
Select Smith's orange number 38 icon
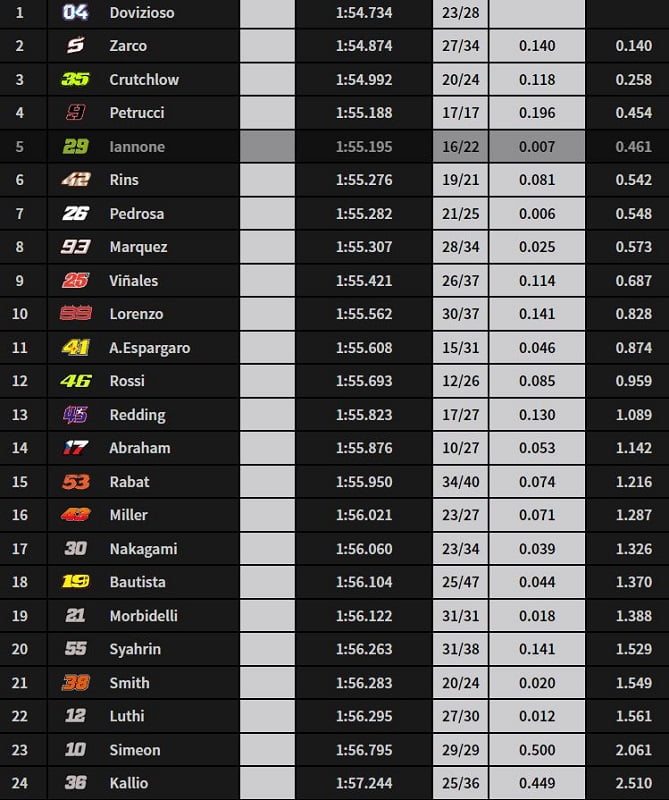coord(75,683)
